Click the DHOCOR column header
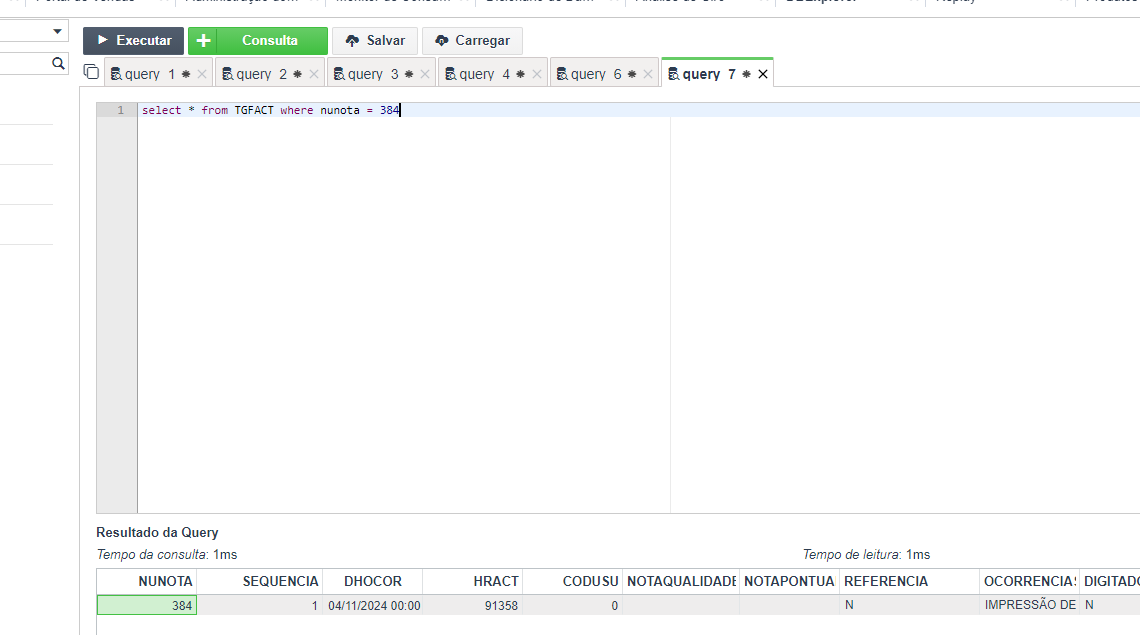1140x635 pixels. (373, 581)
